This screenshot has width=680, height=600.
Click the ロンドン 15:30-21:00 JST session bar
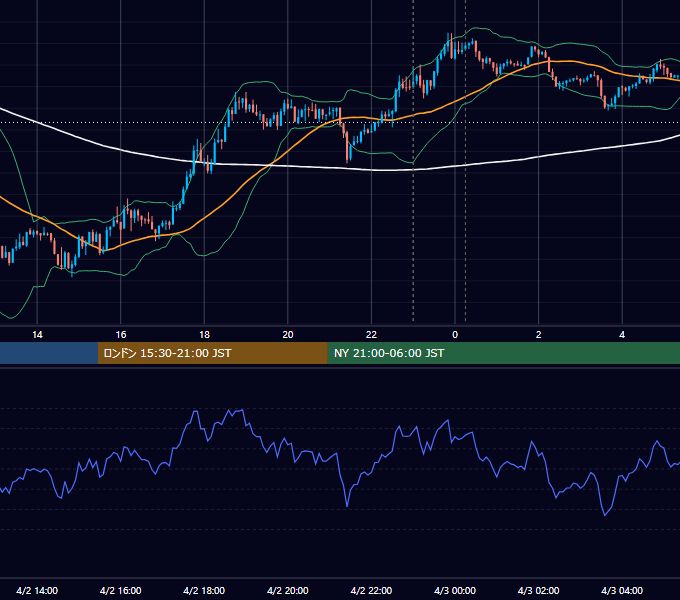212,353
